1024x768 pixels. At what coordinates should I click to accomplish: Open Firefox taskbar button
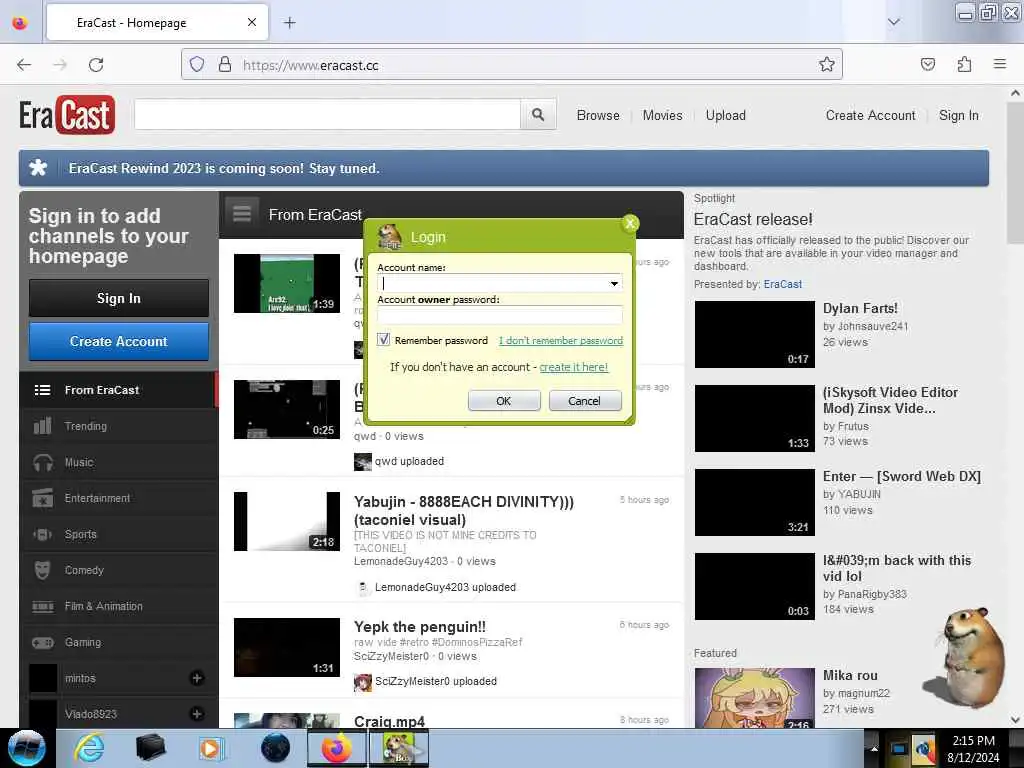coord(337,748)
